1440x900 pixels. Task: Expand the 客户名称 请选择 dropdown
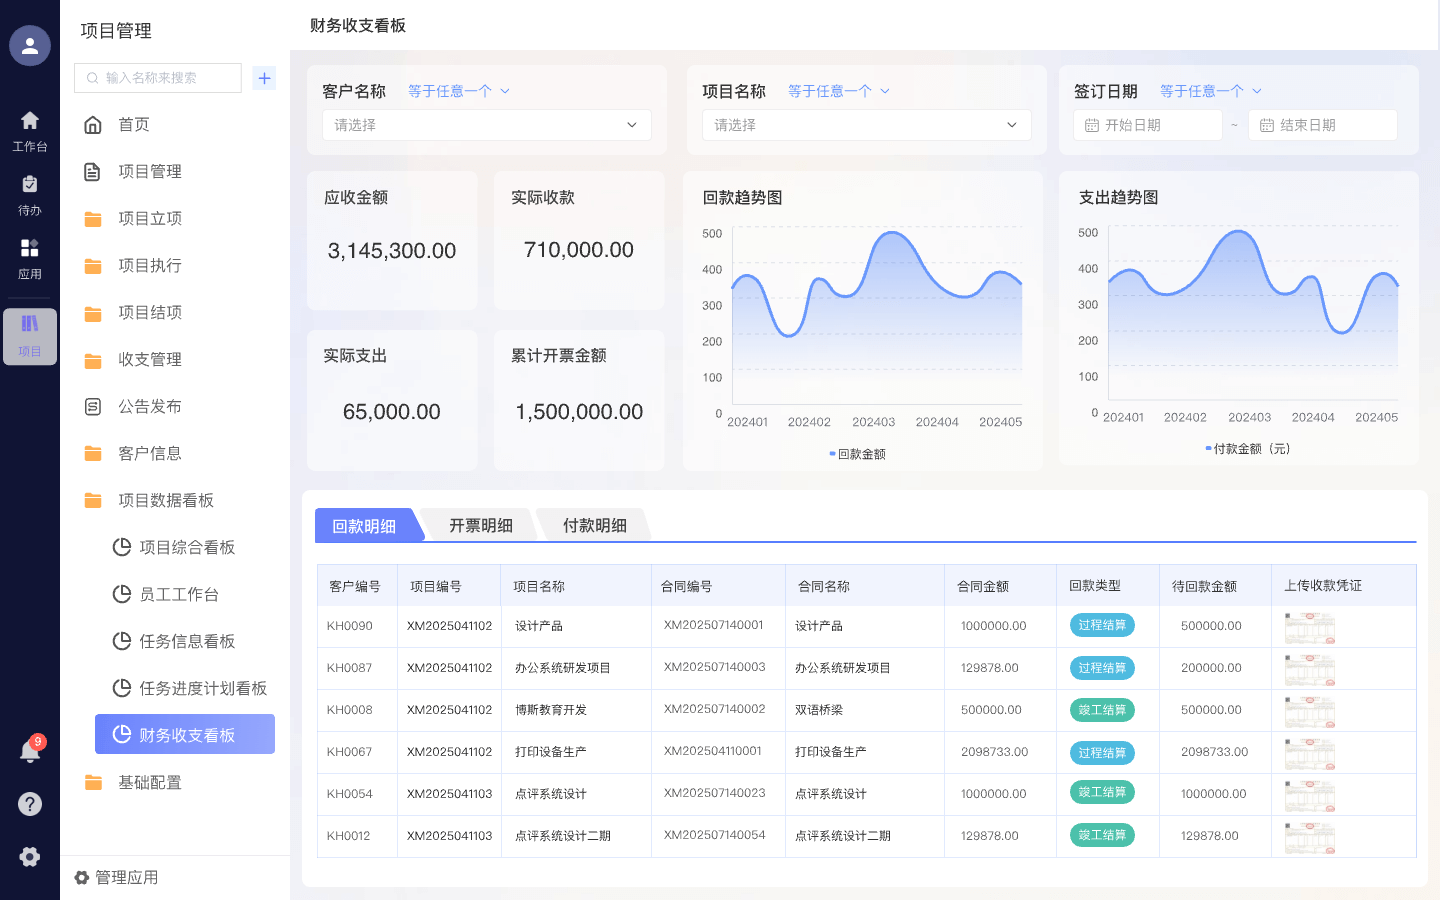pos(486,125)
